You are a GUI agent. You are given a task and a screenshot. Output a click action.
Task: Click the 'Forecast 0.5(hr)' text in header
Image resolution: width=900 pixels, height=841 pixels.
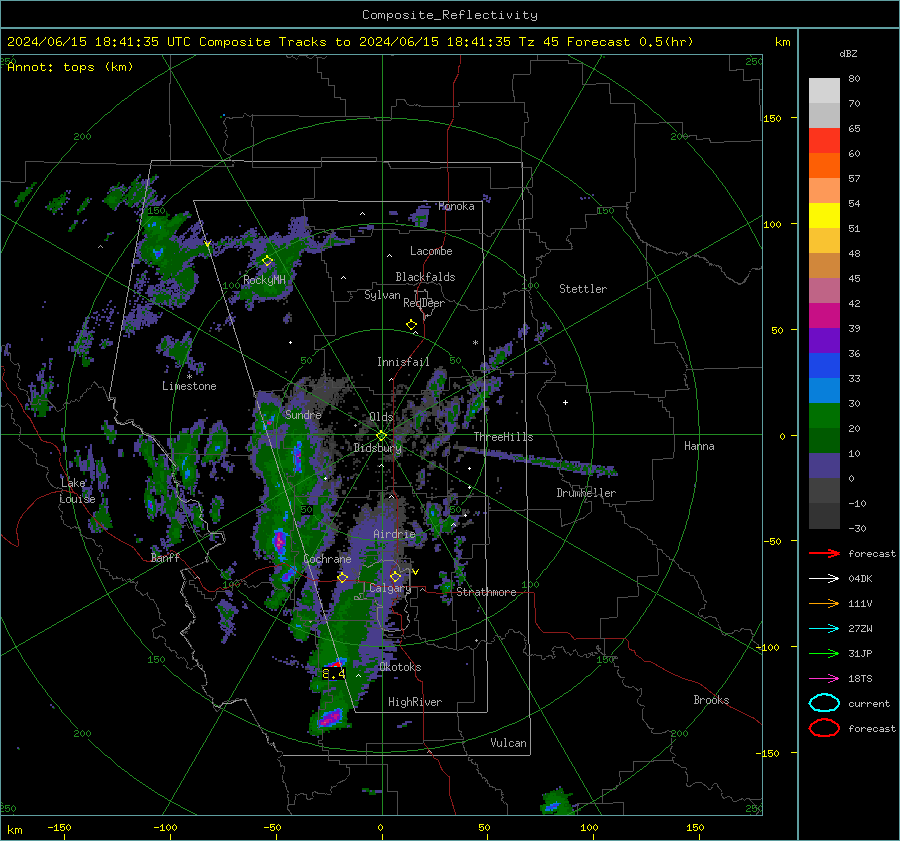[630, 42]
